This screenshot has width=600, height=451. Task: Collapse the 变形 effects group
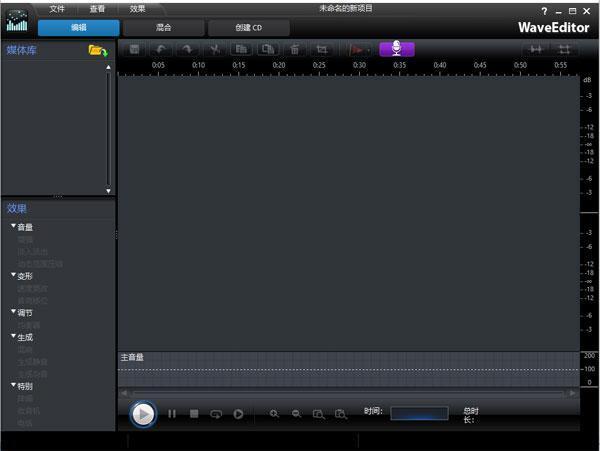13,275
